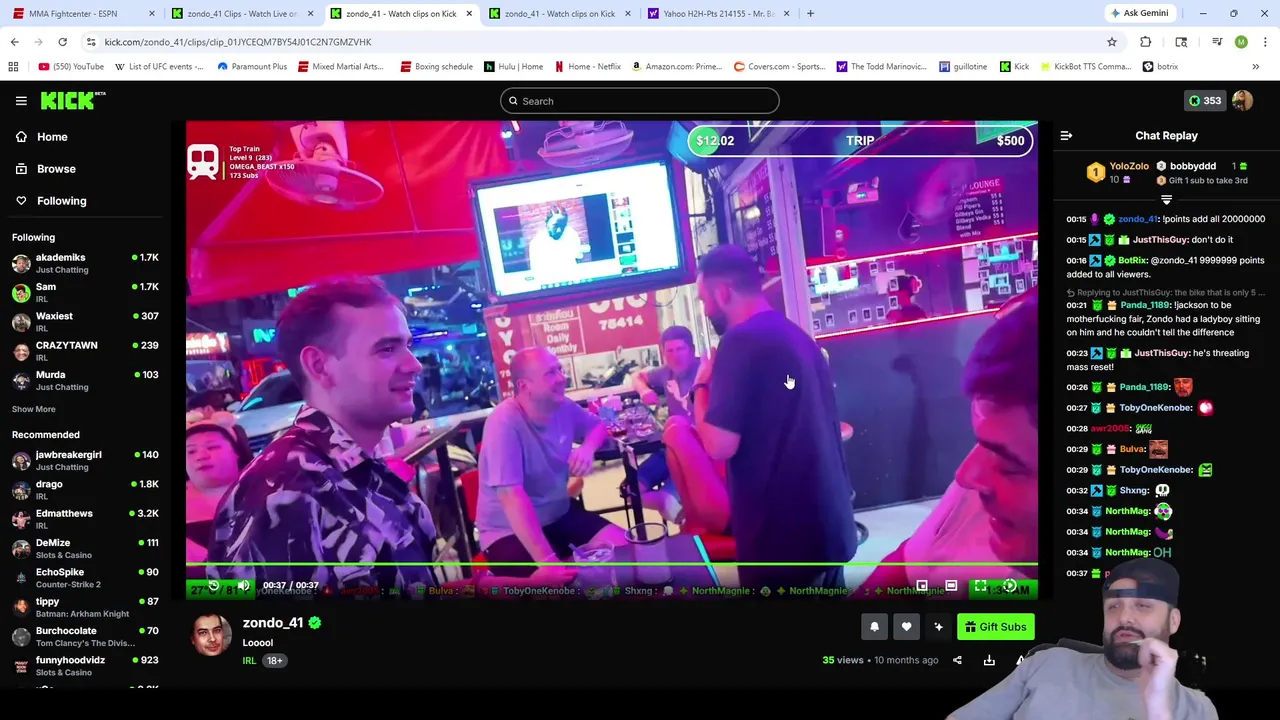Image resolution: width=1280 pixels, height=720 pixels.
Task: Click zondo_41's streamer avatar
Action: (x=211, y=635)
